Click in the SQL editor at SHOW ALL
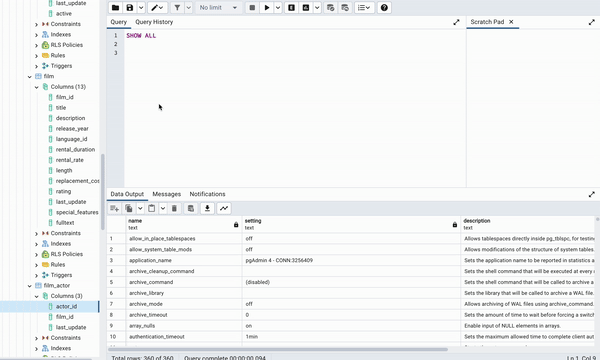The image size is (600, 360). tap(141, 36)
